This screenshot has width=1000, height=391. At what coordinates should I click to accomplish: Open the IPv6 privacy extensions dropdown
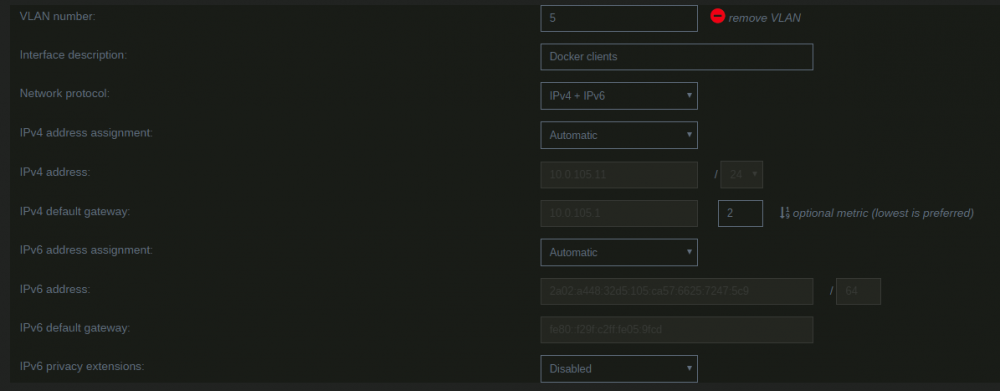(619, 369)
